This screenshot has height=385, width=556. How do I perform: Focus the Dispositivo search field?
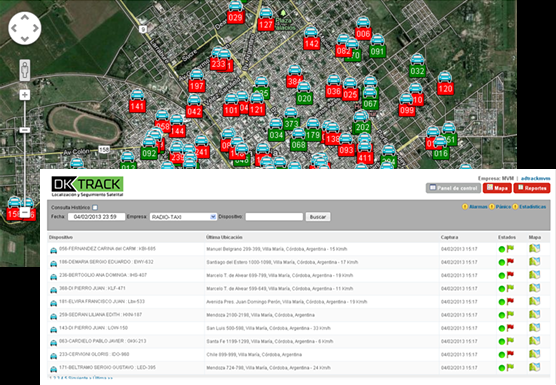pyautogui.click(x=274, y=217)
